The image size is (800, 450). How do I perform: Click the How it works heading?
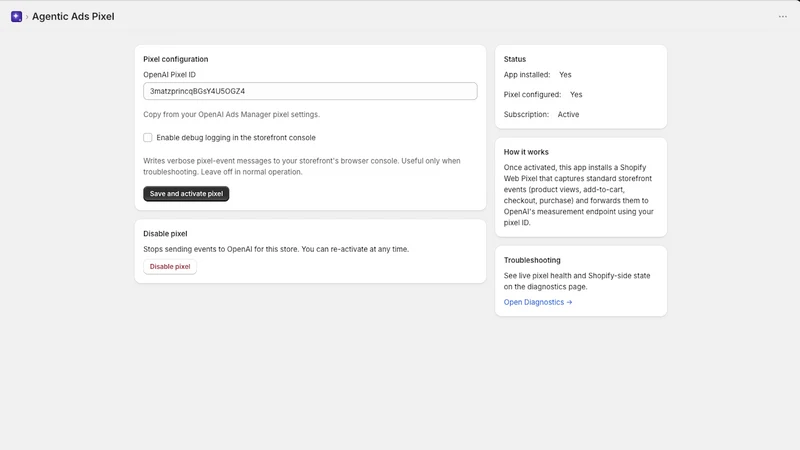(x=526, y=152)
